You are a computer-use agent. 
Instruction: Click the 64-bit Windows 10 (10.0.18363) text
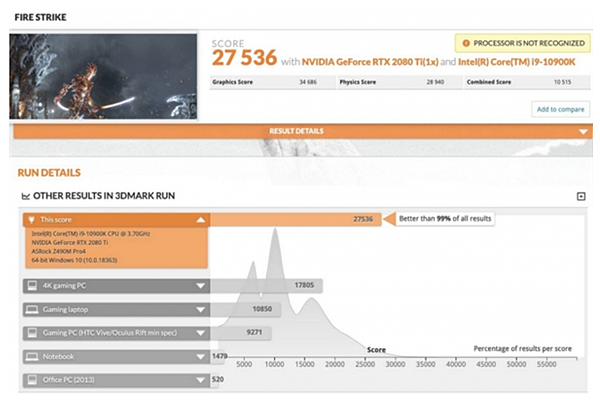[74, 260]
